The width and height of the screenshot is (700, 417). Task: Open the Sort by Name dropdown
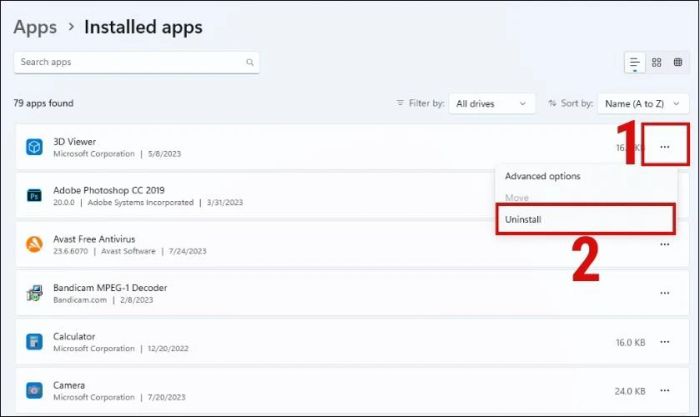tap(643, 104)
